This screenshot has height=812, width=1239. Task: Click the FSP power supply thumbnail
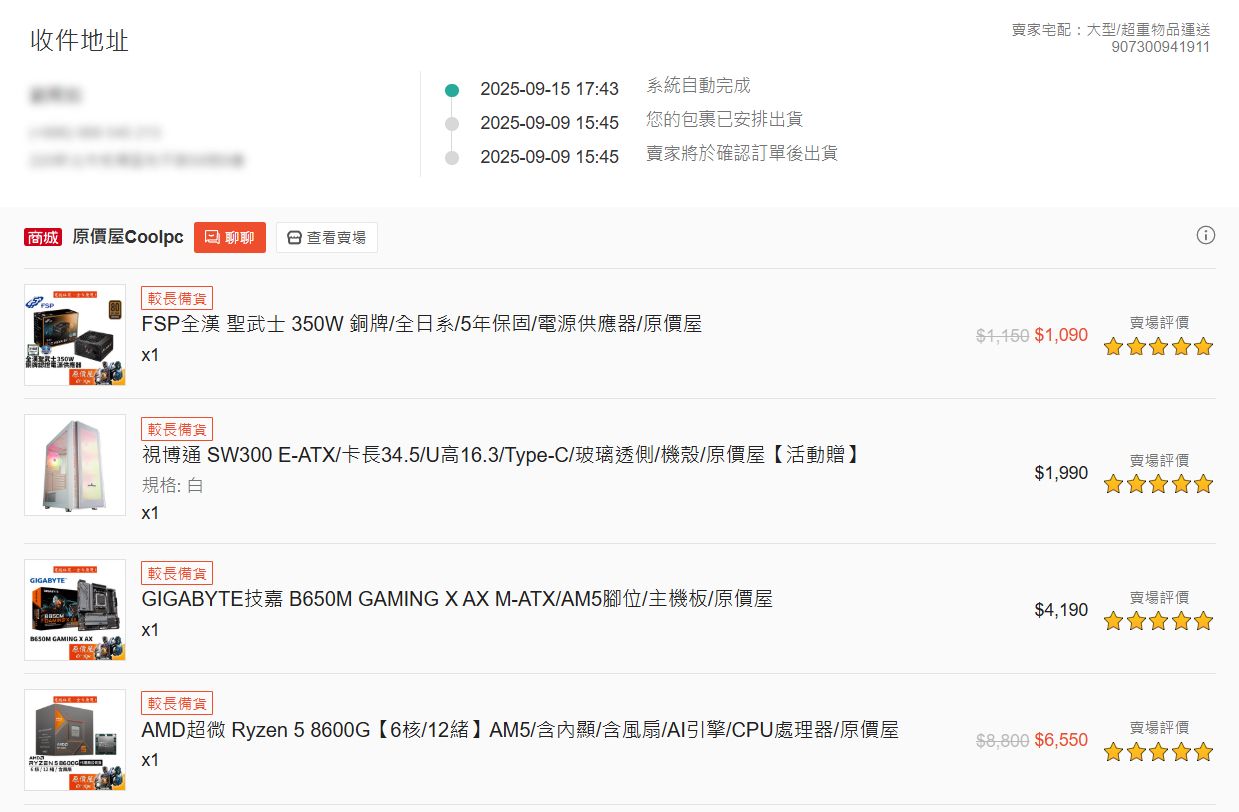75,335
